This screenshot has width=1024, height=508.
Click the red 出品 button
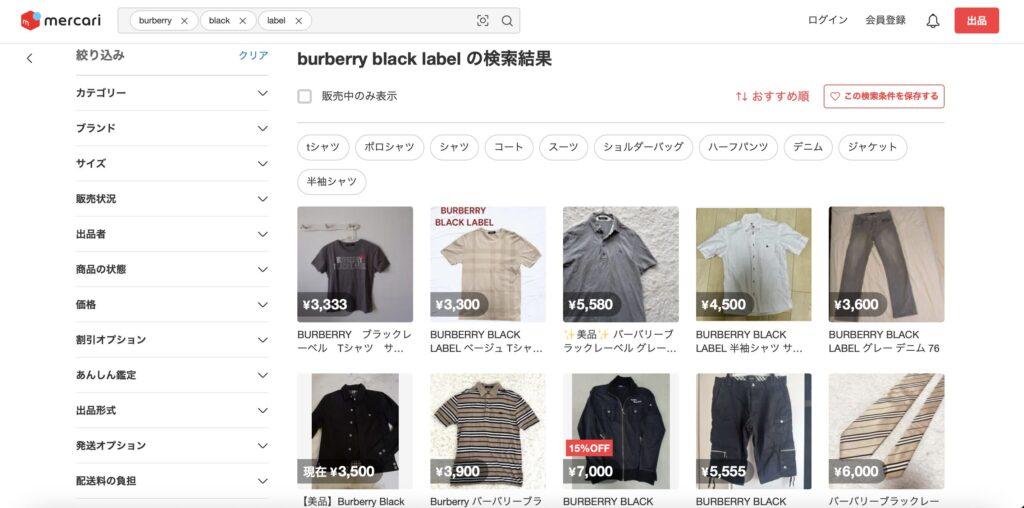976,20
